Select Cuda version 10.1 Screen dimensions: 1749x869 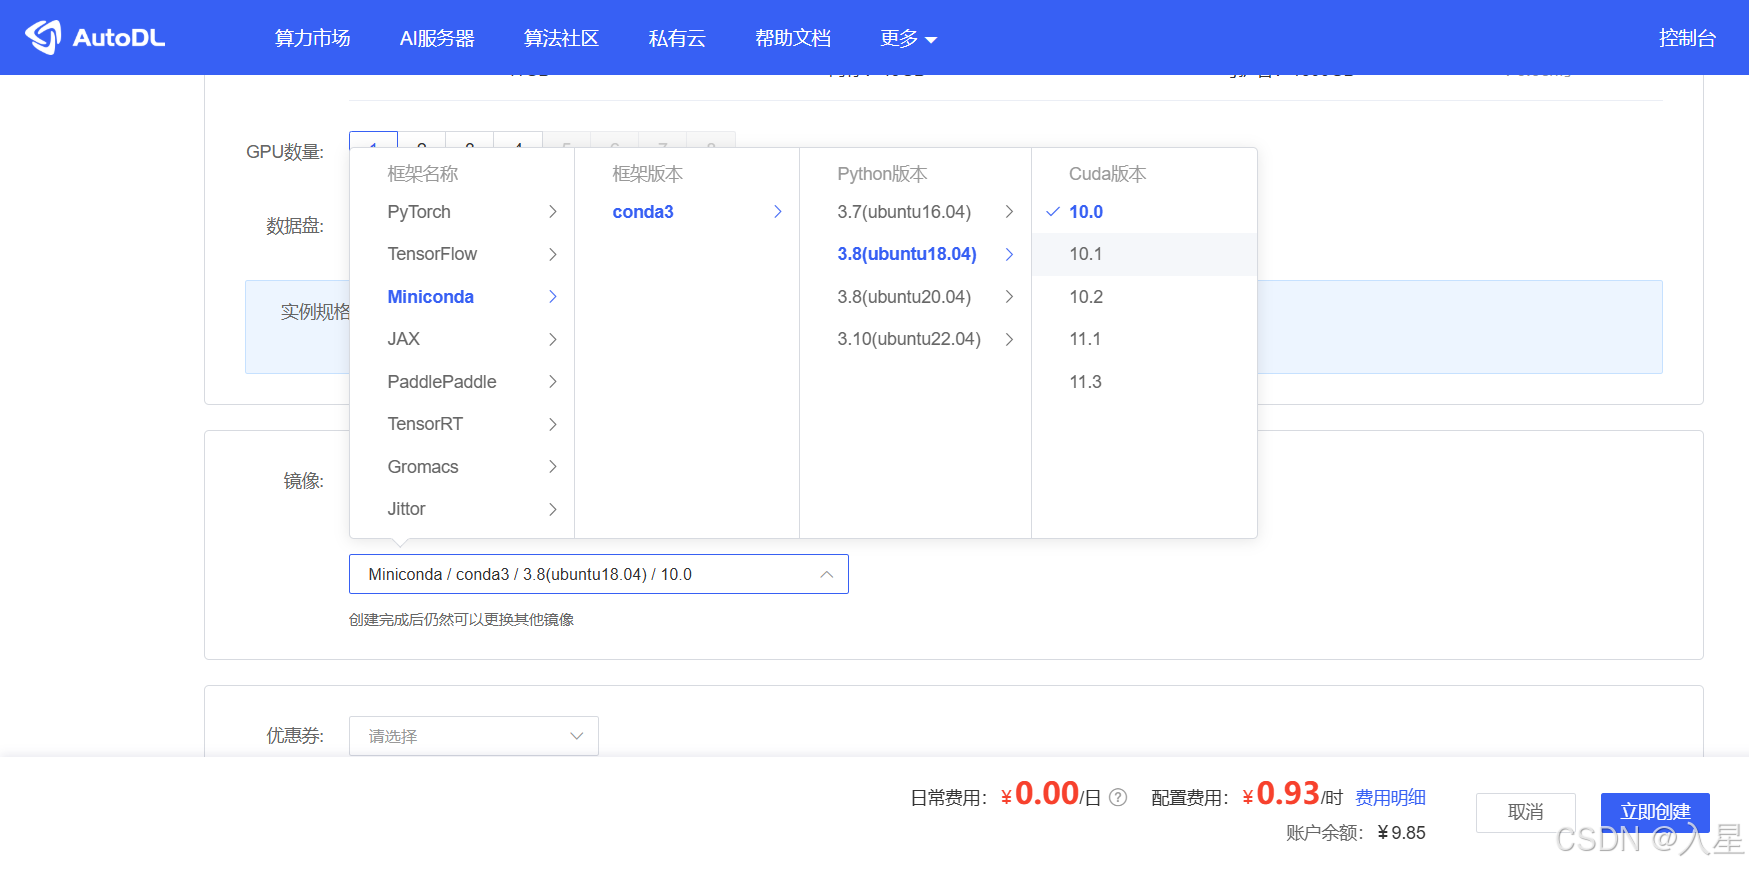pos(1144,254)
